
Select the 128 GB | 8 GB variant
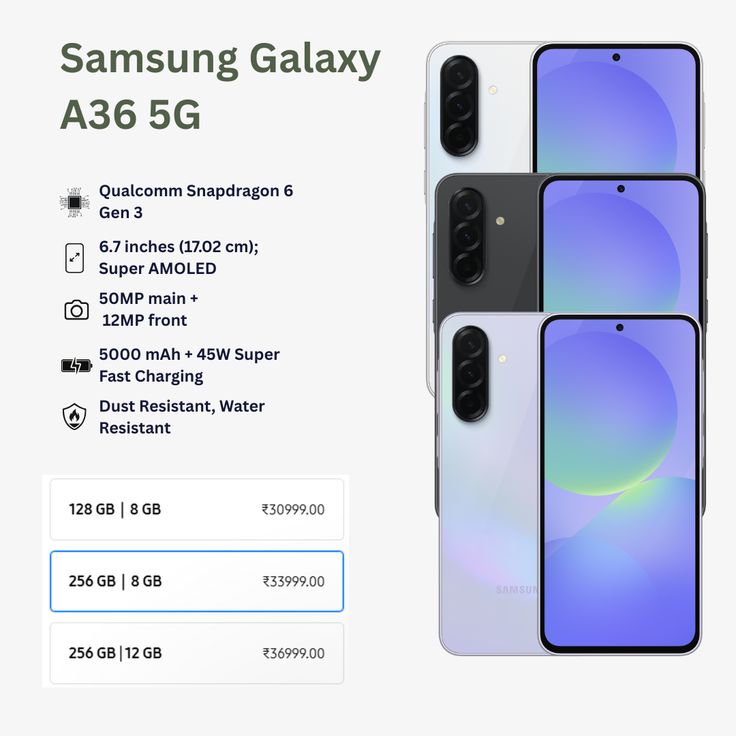[x=197, y=509]
